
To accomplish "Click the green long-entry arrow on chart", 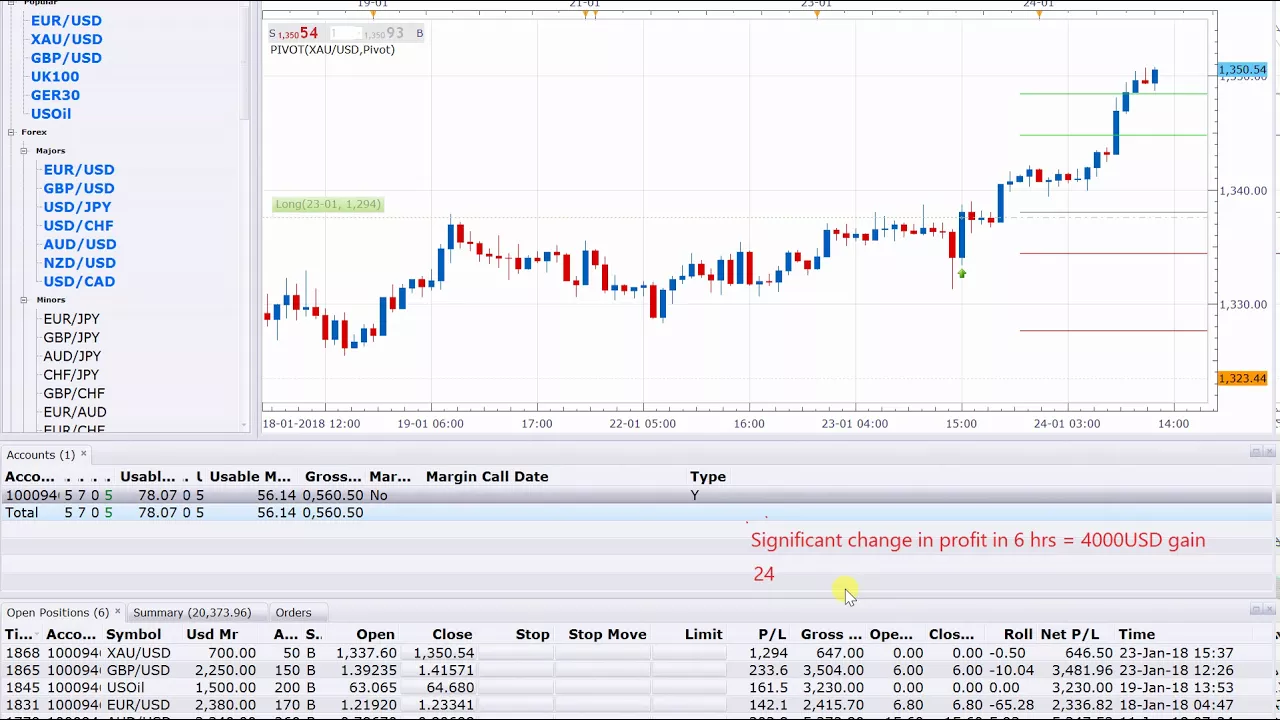I will (x=962, y=273).
